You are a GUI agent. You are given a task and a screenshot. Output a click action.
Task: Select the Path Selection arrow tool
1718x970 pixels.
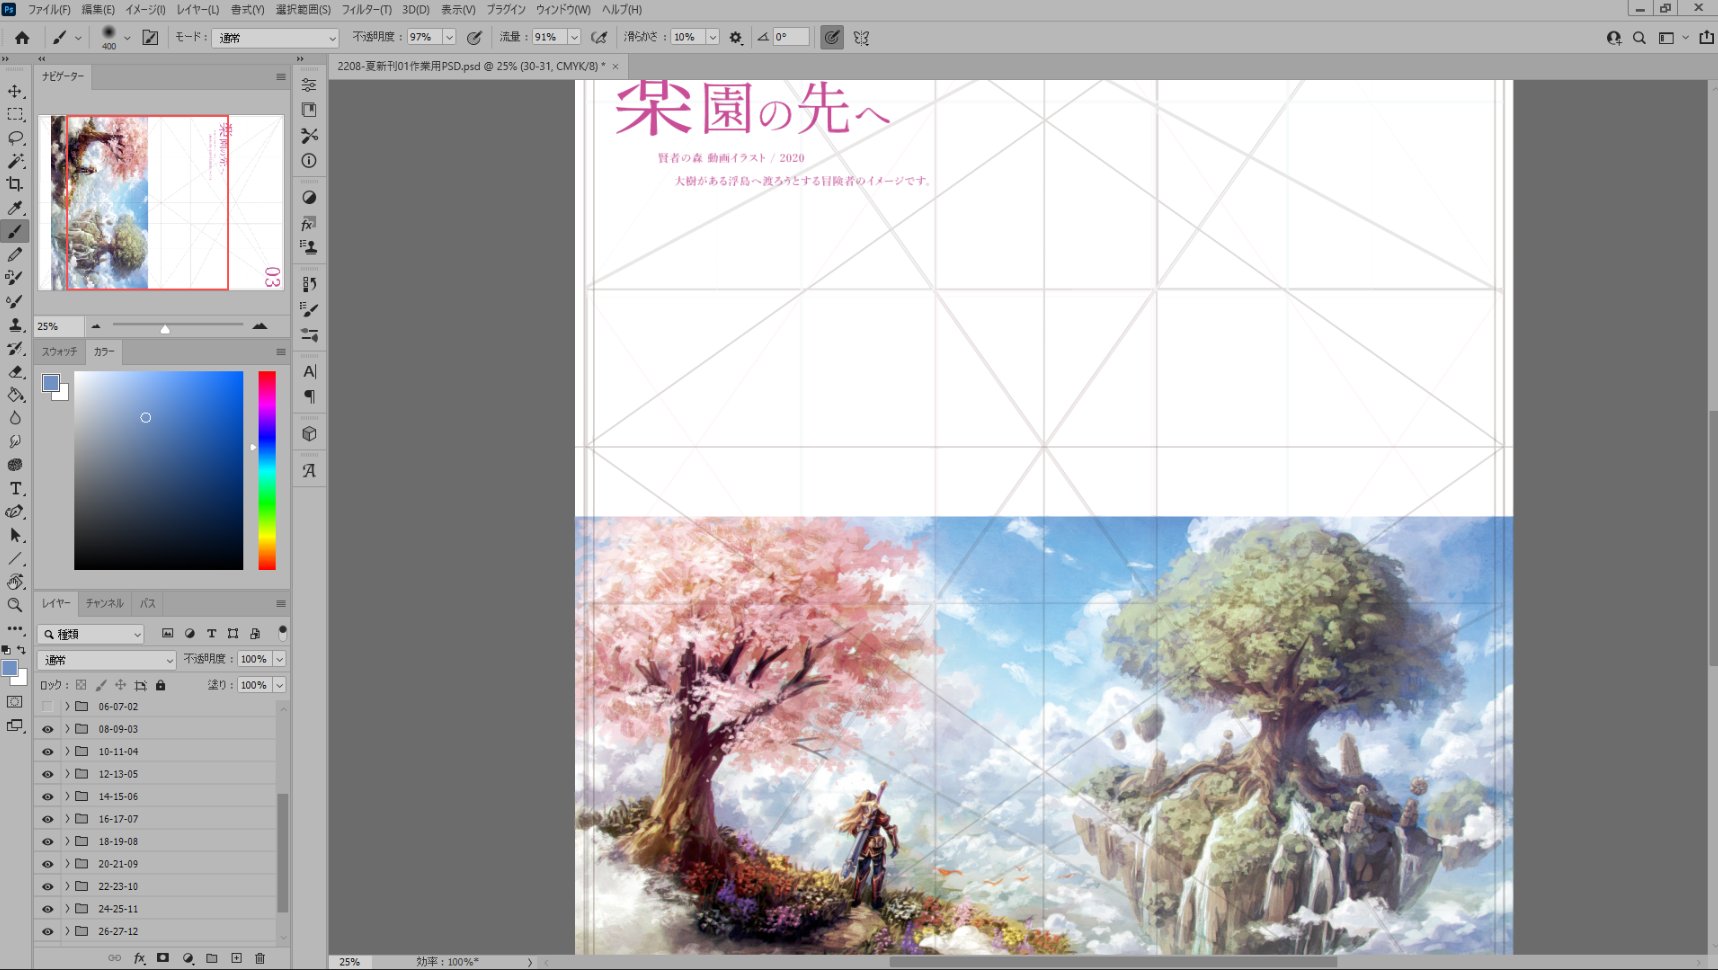[15, 536]
